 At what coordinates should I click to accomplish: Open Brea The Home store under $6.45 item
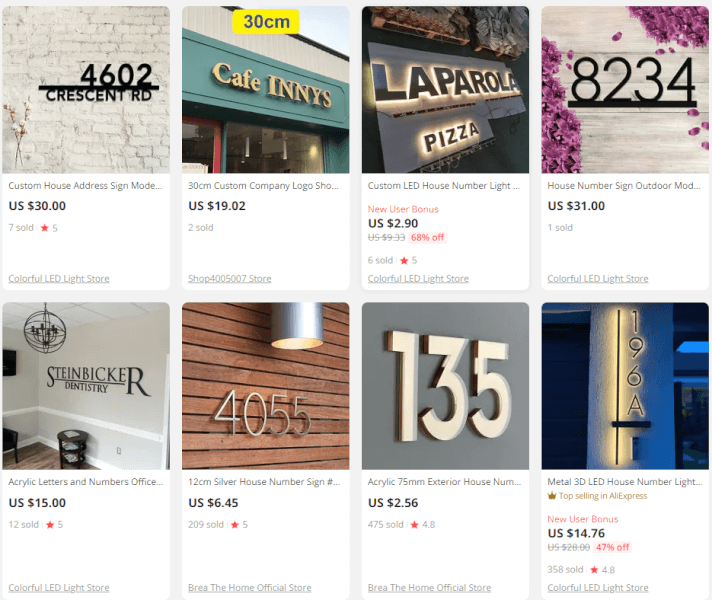coord(250,588)
